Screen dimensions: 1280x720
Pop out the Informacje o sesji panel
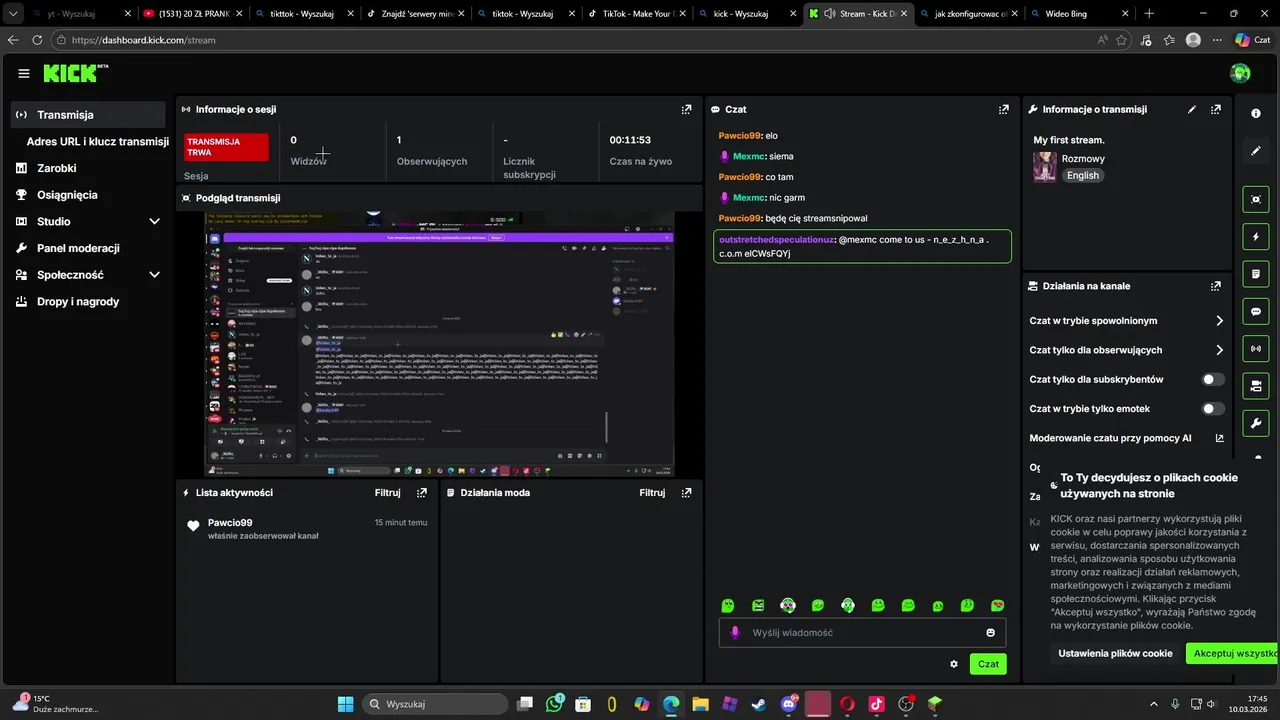[686, 109]
